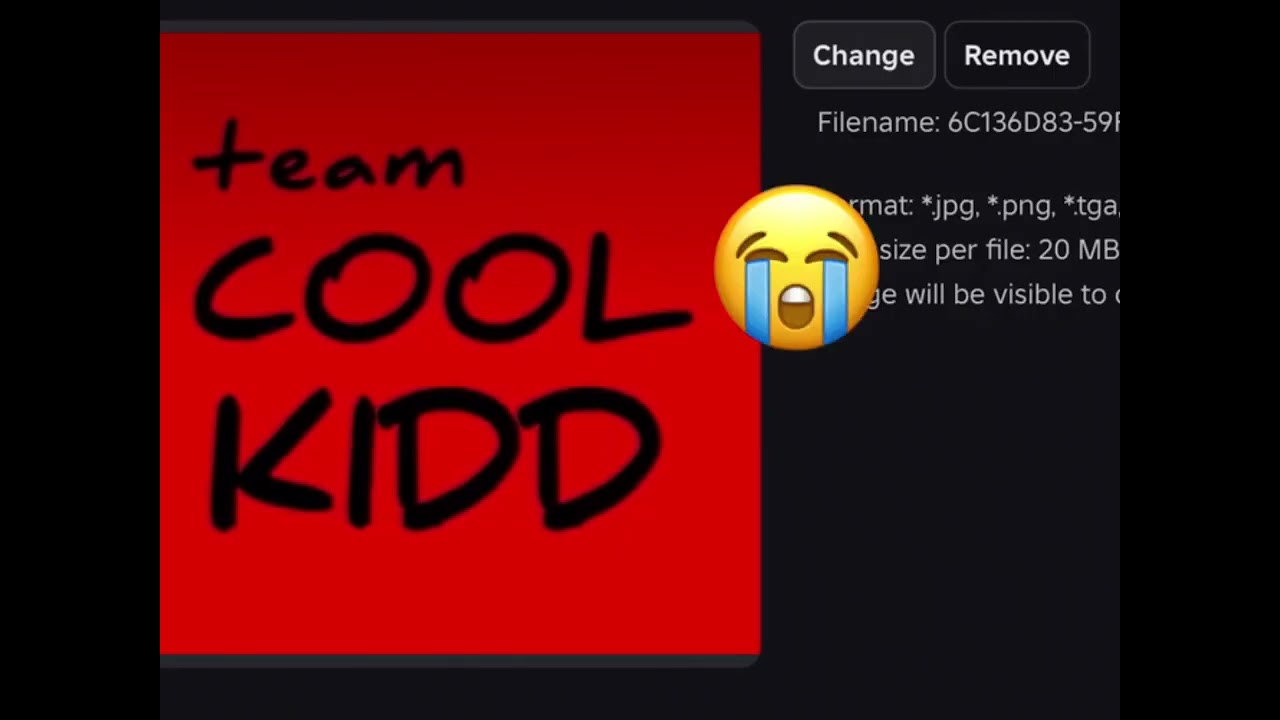Click the letter t in team
Screen dimensions: 1280x720
point(225,155)
